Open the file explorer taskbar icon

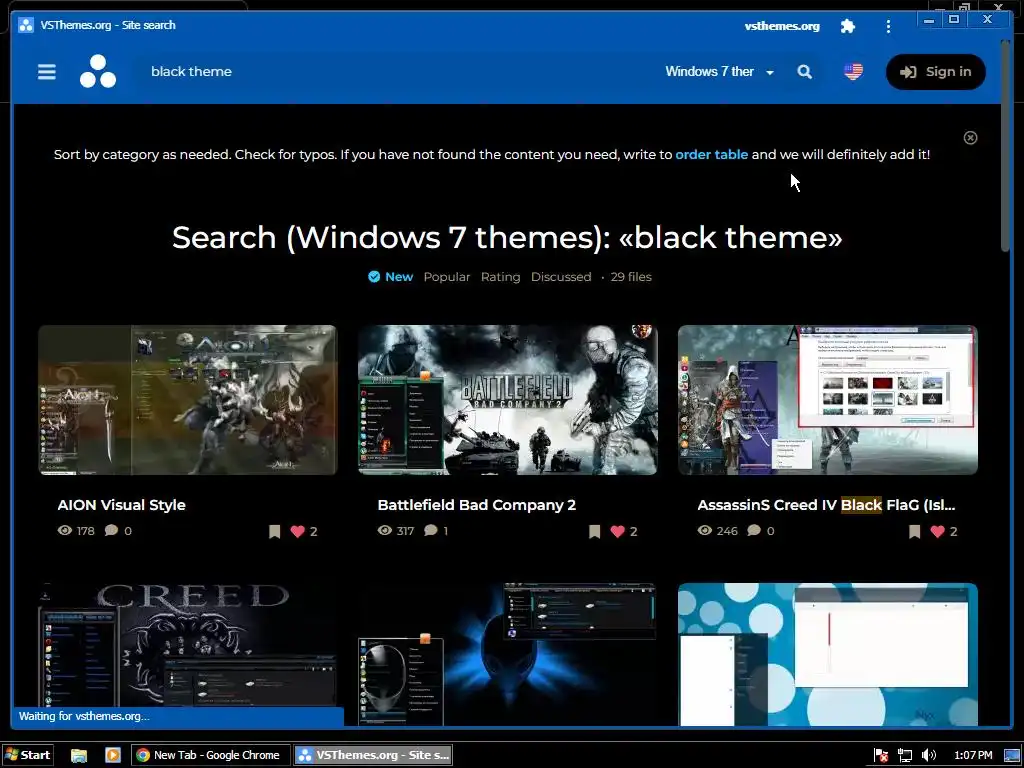[78, 756]
